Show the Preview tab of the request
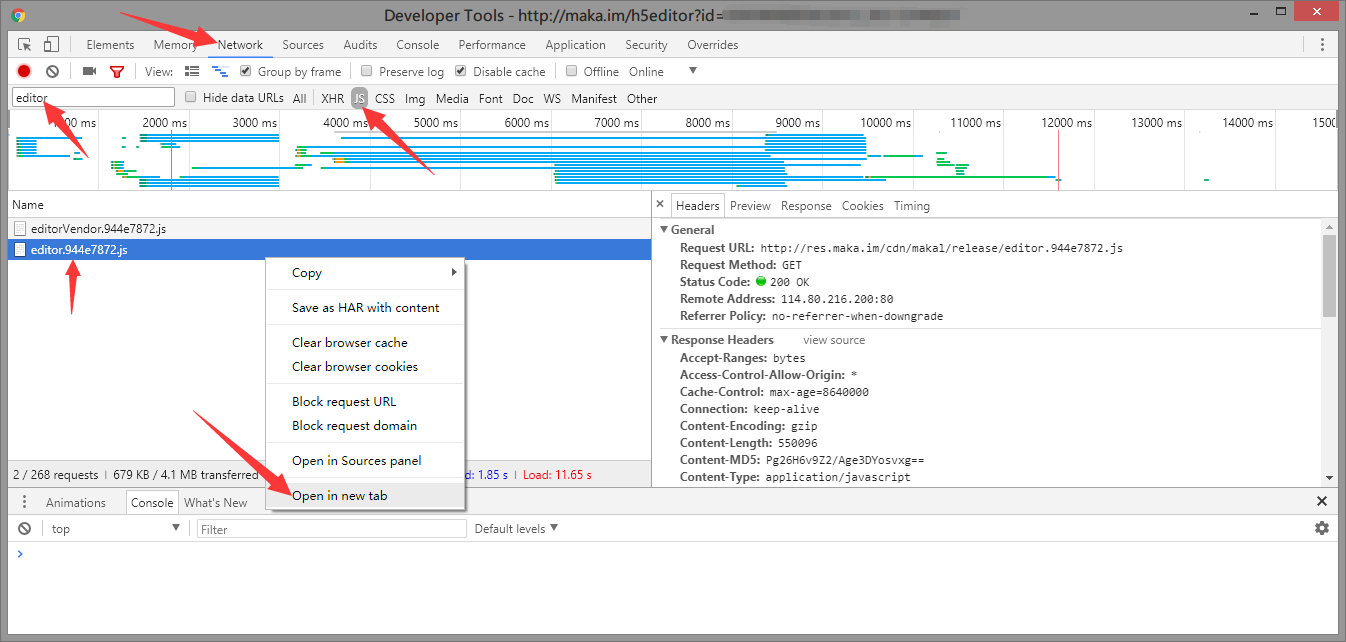This screenshot has width=1346, height=642. [x=750, y=205]
